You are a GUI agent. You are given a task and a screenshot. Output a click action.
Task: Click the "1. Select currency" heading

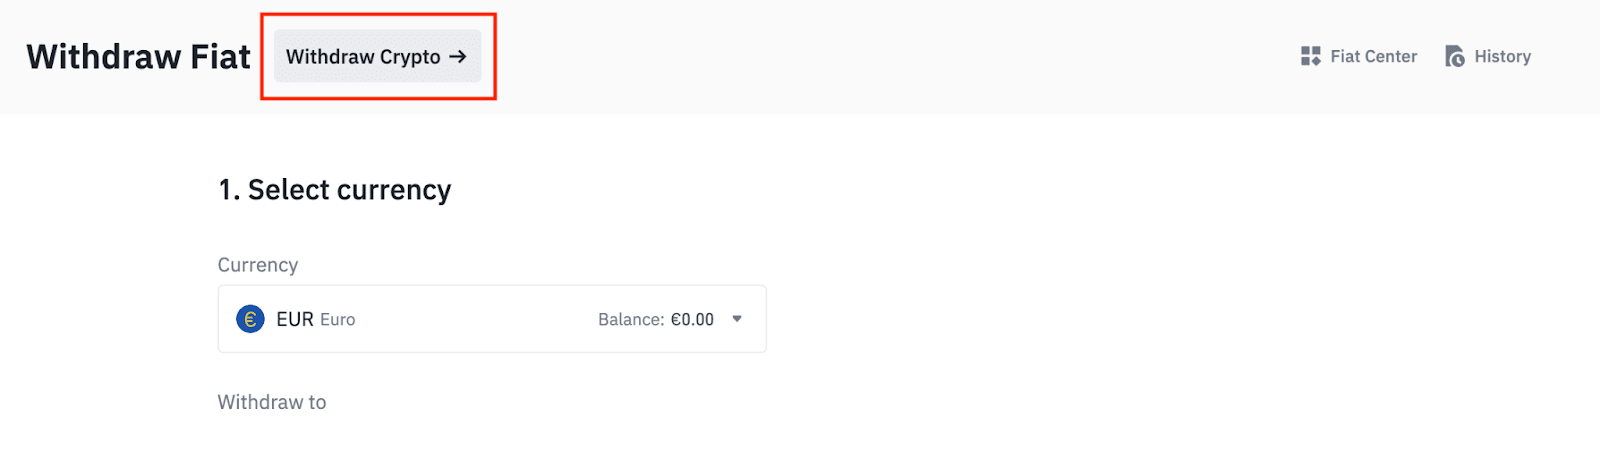click(x=334, y=190)
